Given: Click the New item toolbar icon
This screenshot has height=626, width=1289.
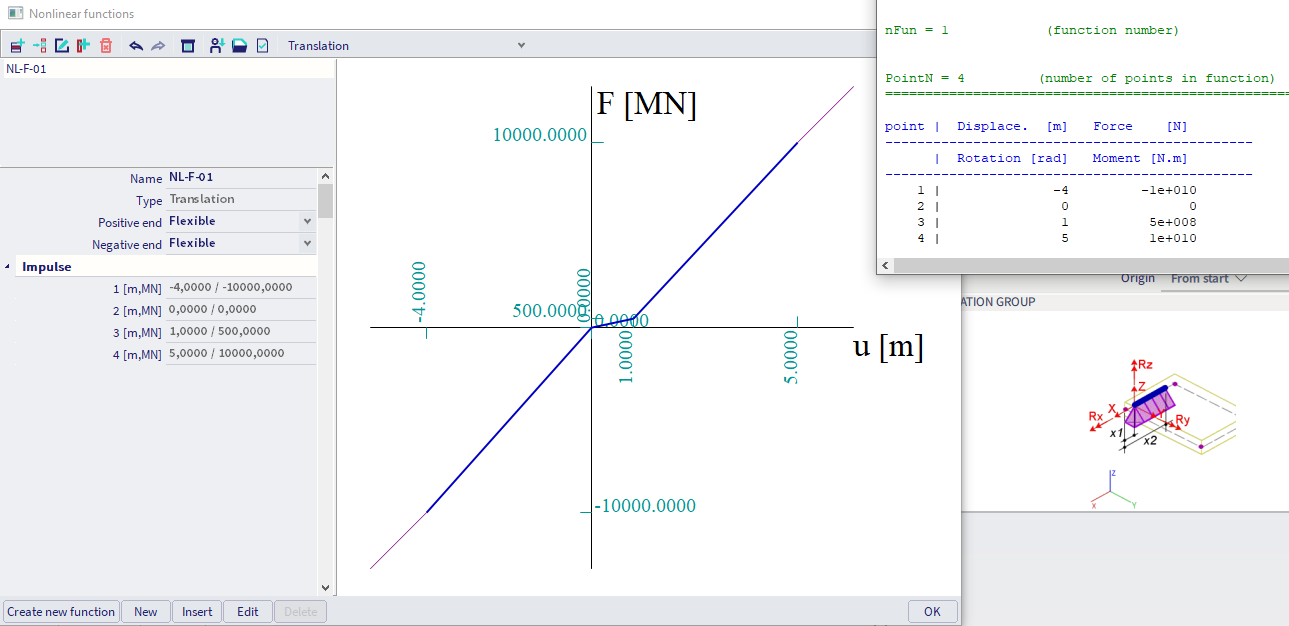Looking at the screenshot, I should [x=17, y=46].
